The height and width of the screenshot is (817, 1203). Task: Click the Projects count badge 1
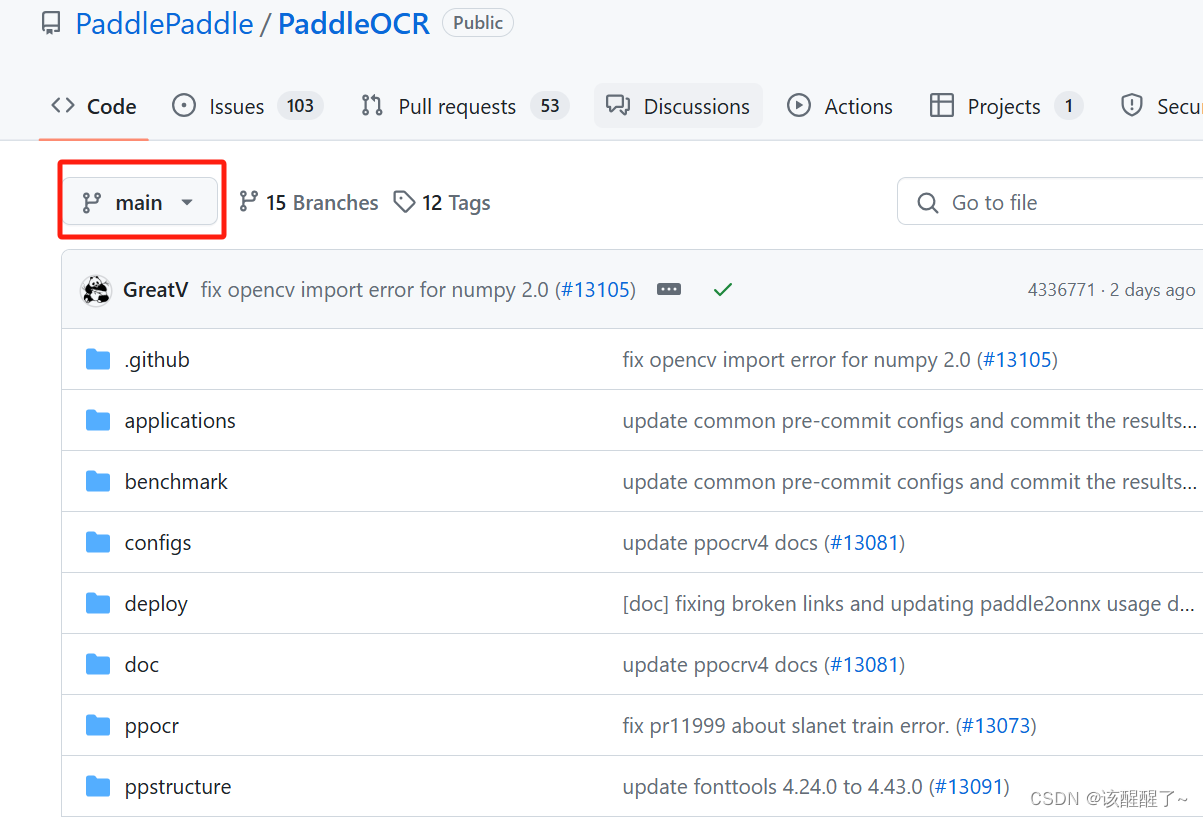(x=1069, y=106)
